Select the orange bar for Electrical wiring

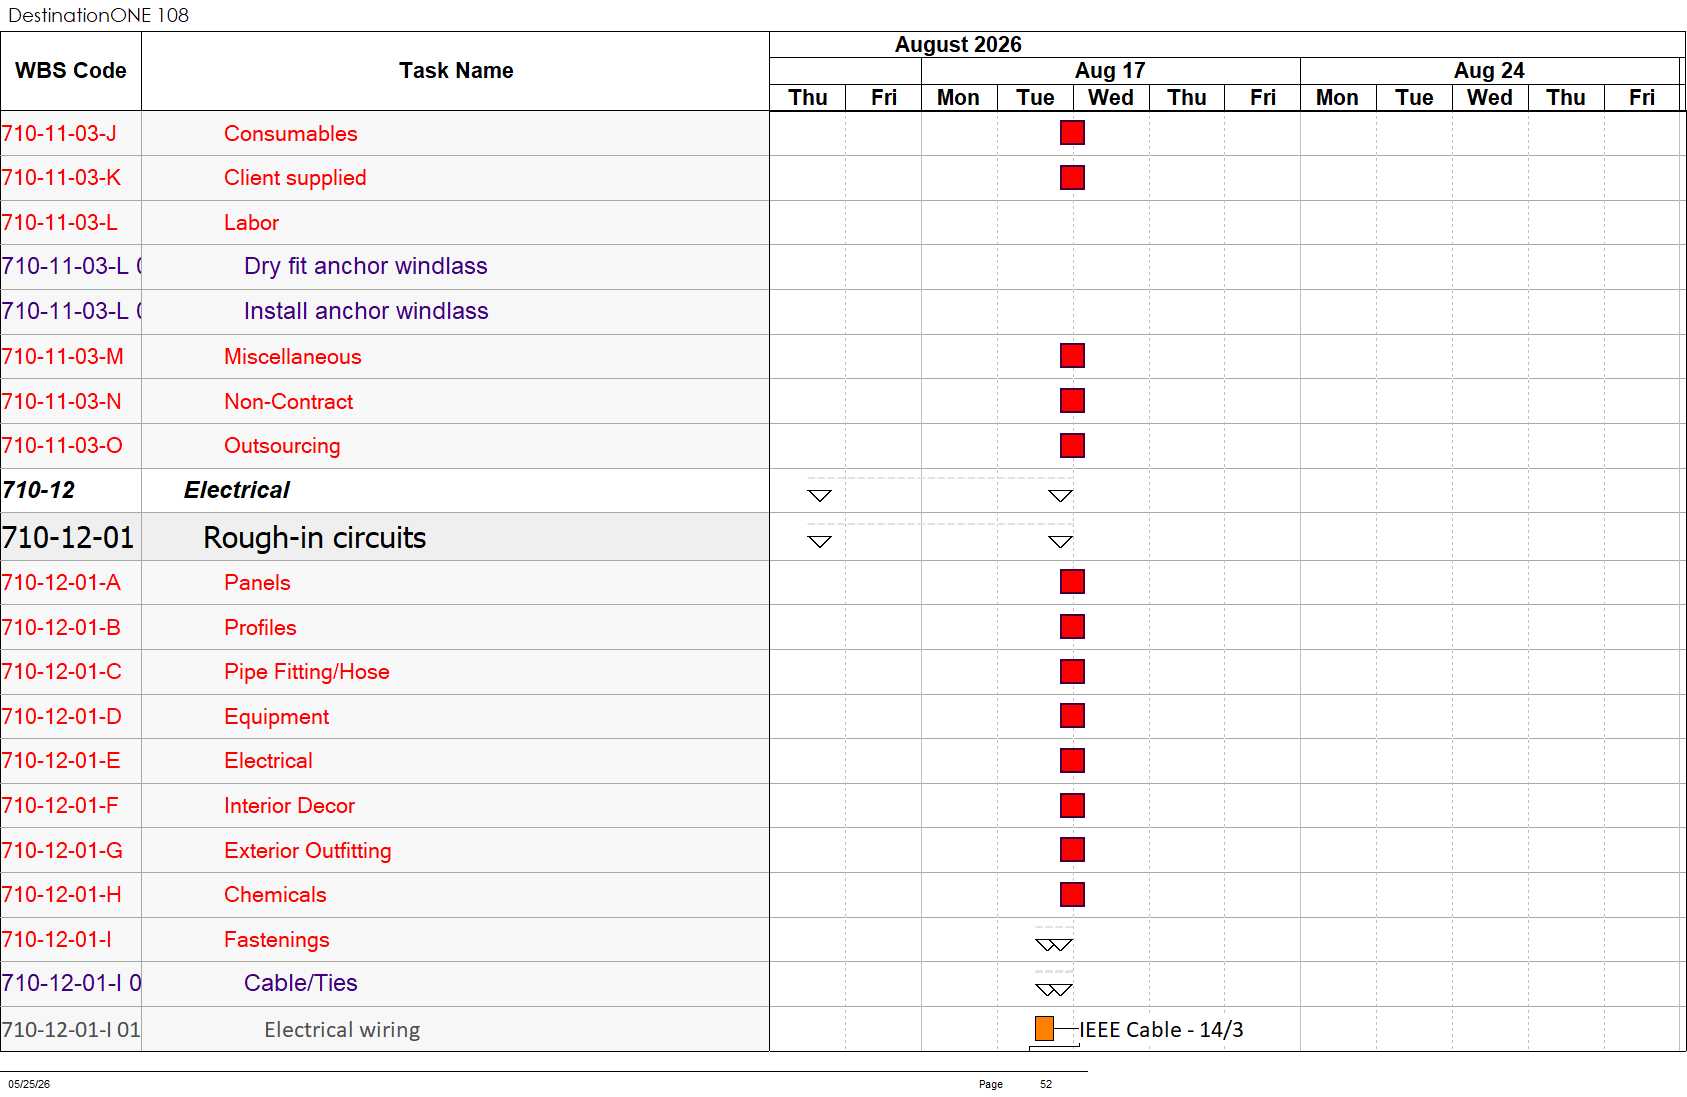click(x=1044, y=1028)
